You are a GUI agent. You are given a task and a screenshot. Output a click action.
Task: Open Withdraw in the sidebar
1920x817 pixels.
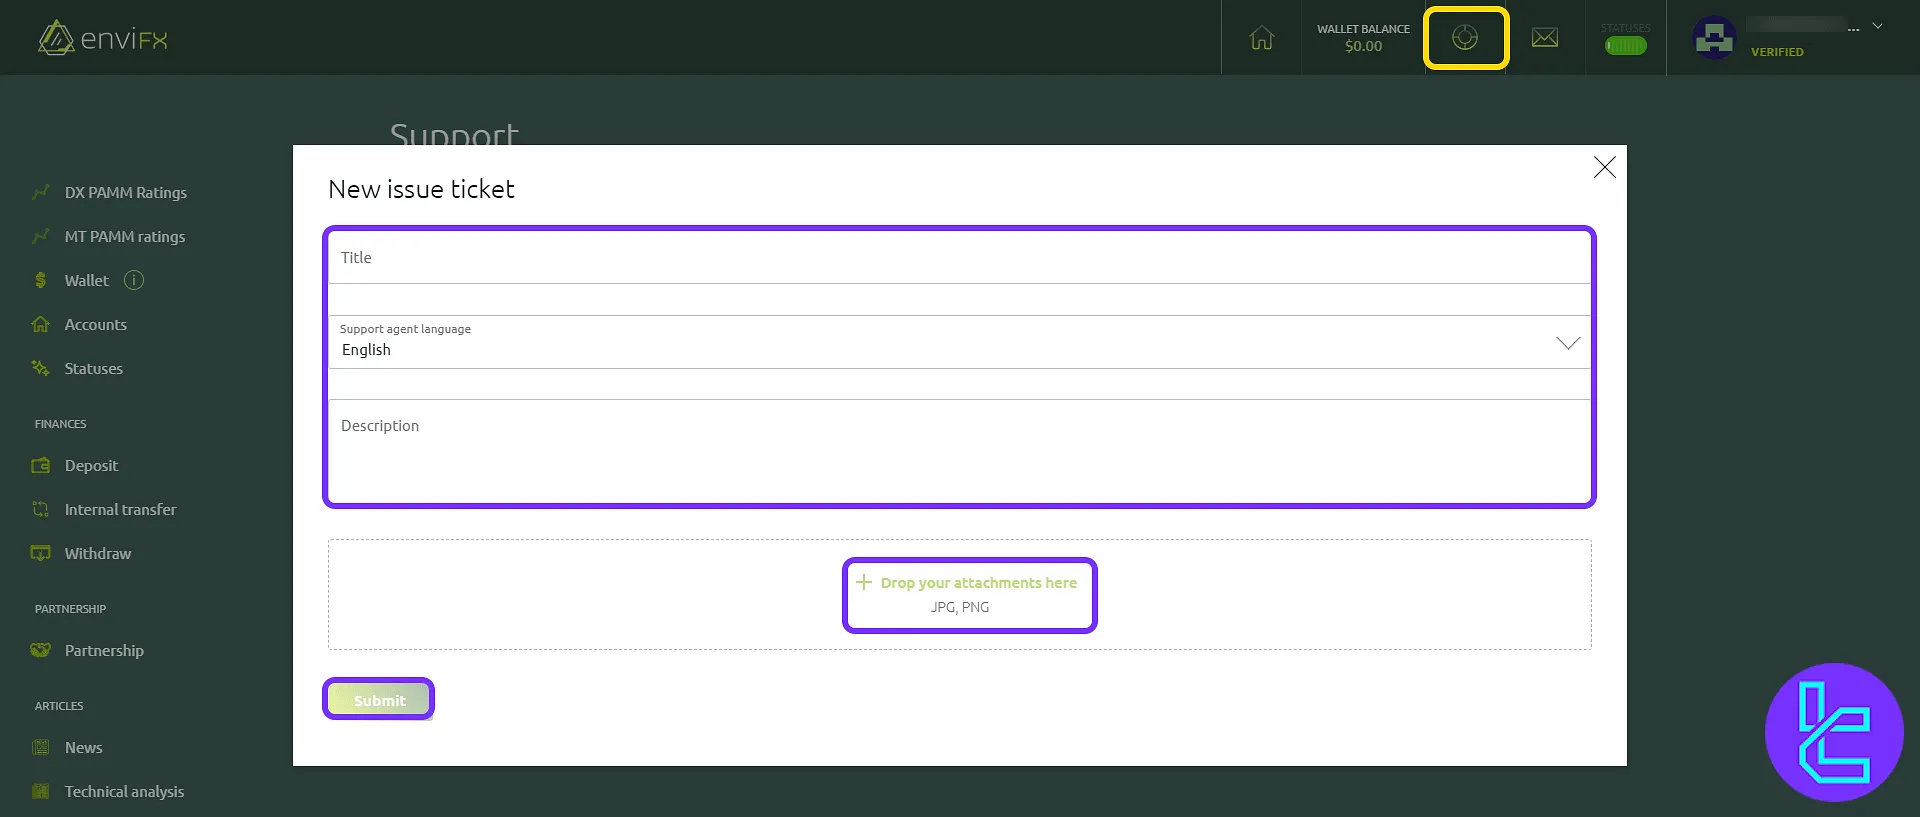point(97,553)
